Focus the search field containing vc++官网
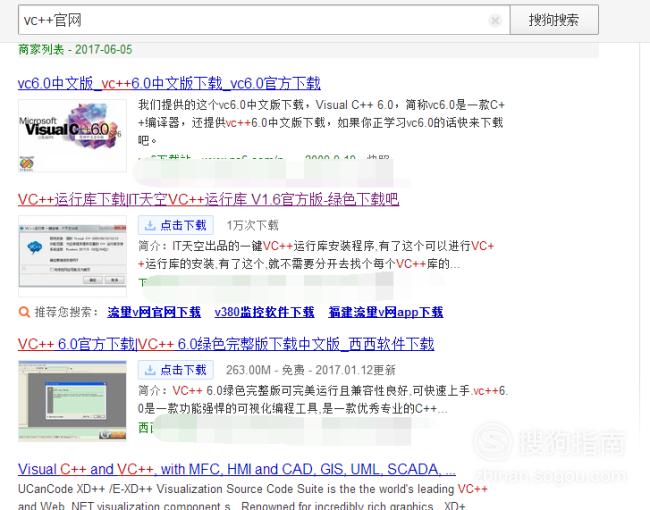 [264, 20]
